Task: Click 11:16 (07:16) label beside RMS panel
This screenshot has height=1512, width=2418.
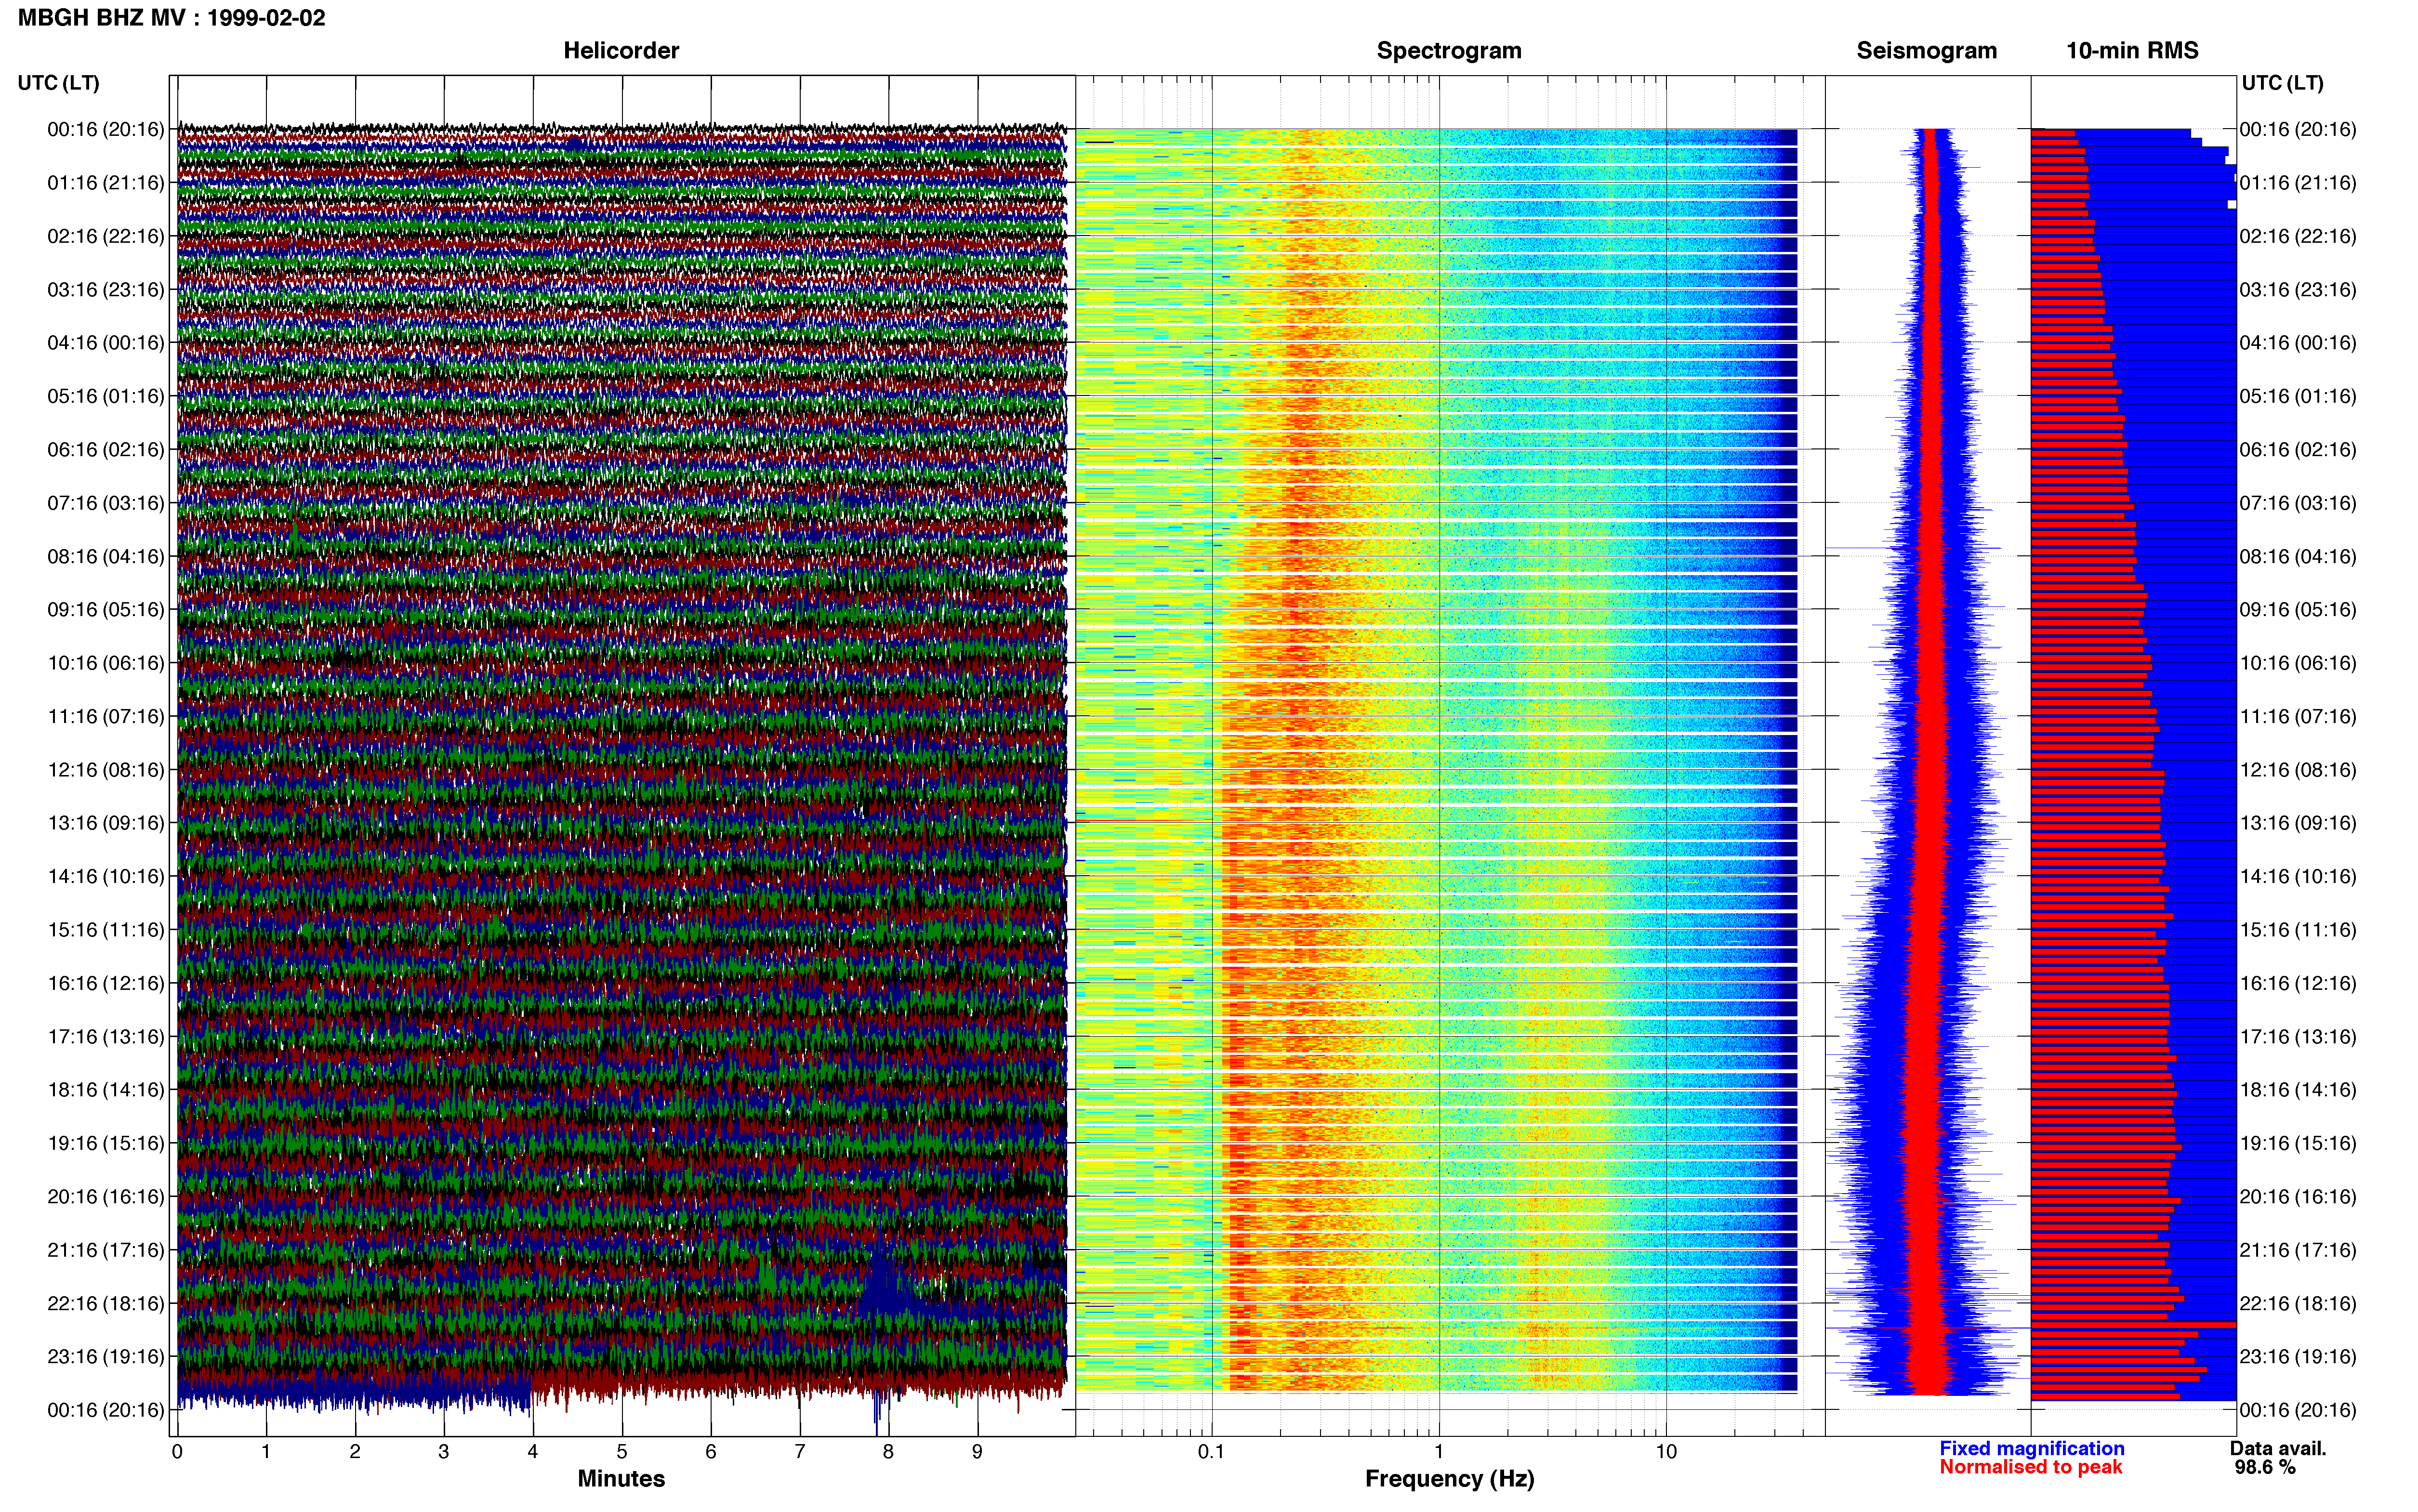Action: point(2298,717)
